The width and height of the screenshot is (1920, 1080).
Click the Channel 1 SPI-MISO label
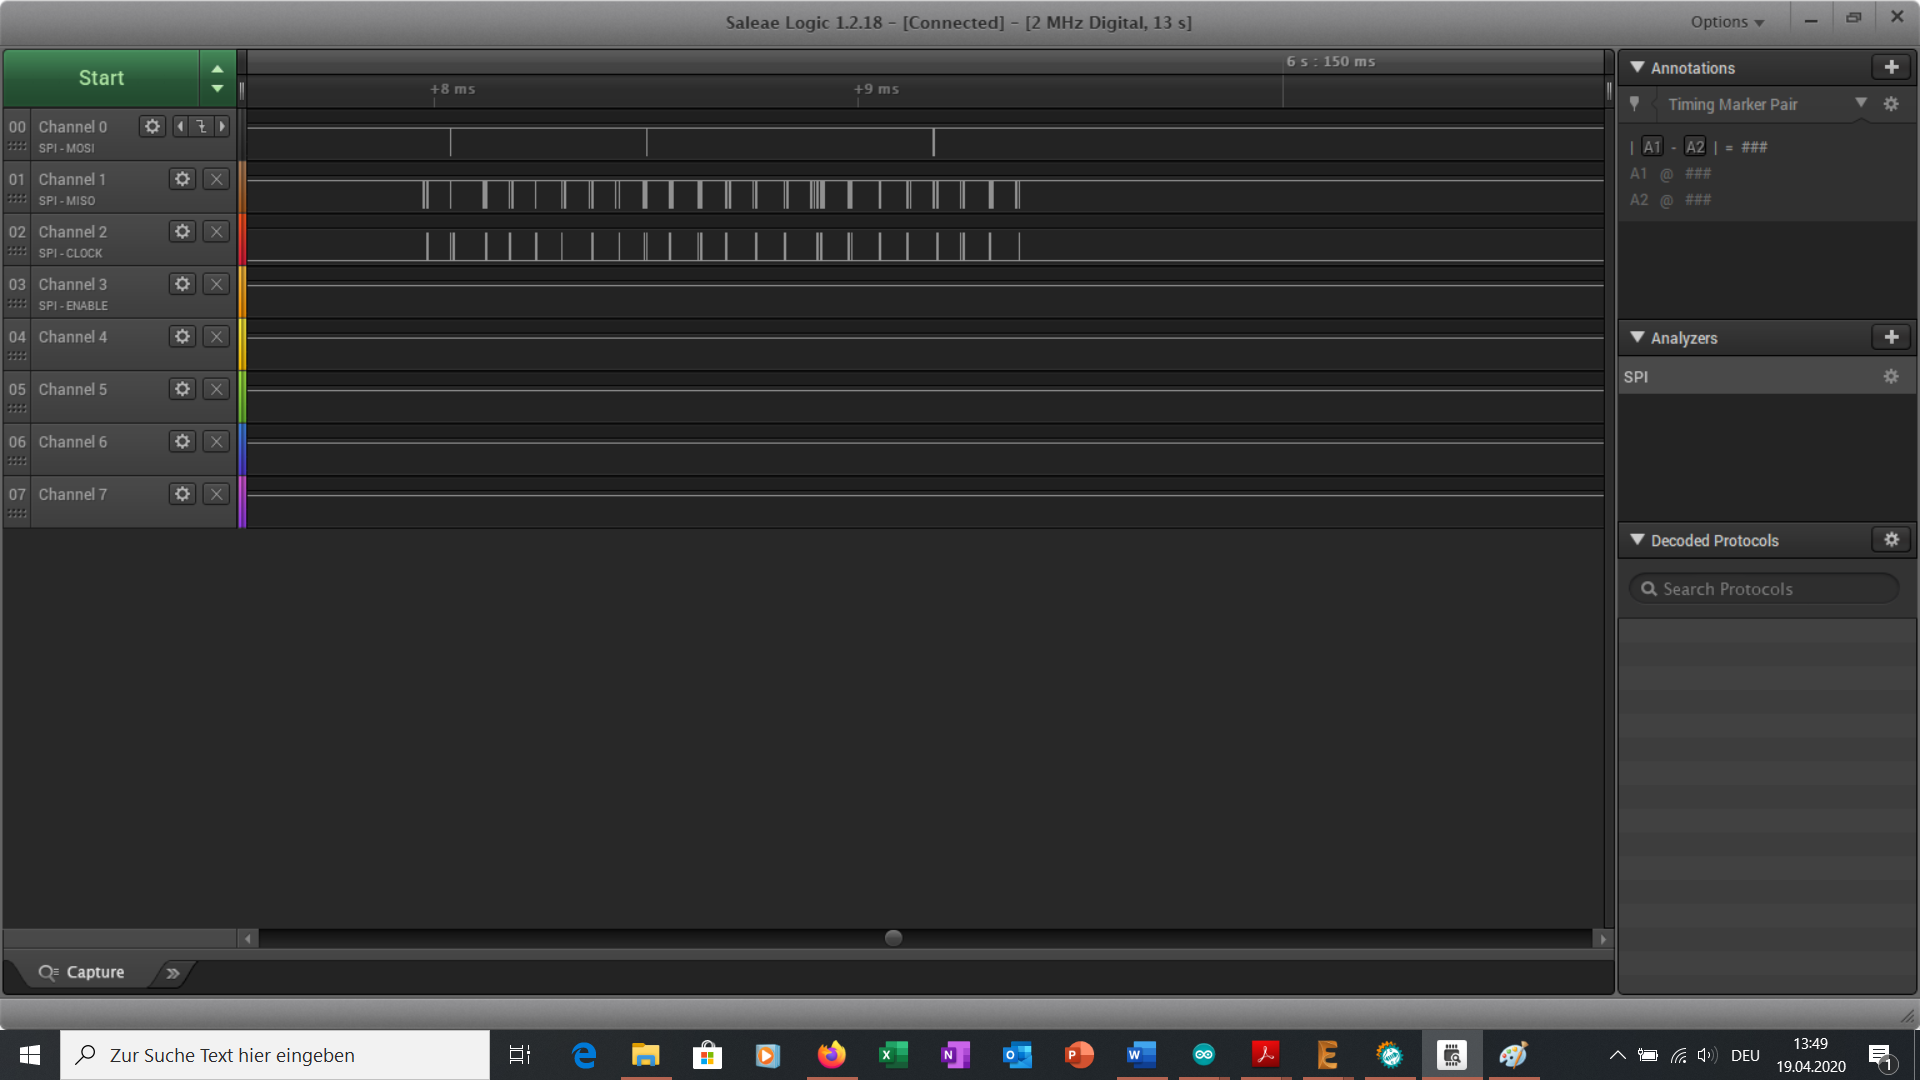point(67,201)
